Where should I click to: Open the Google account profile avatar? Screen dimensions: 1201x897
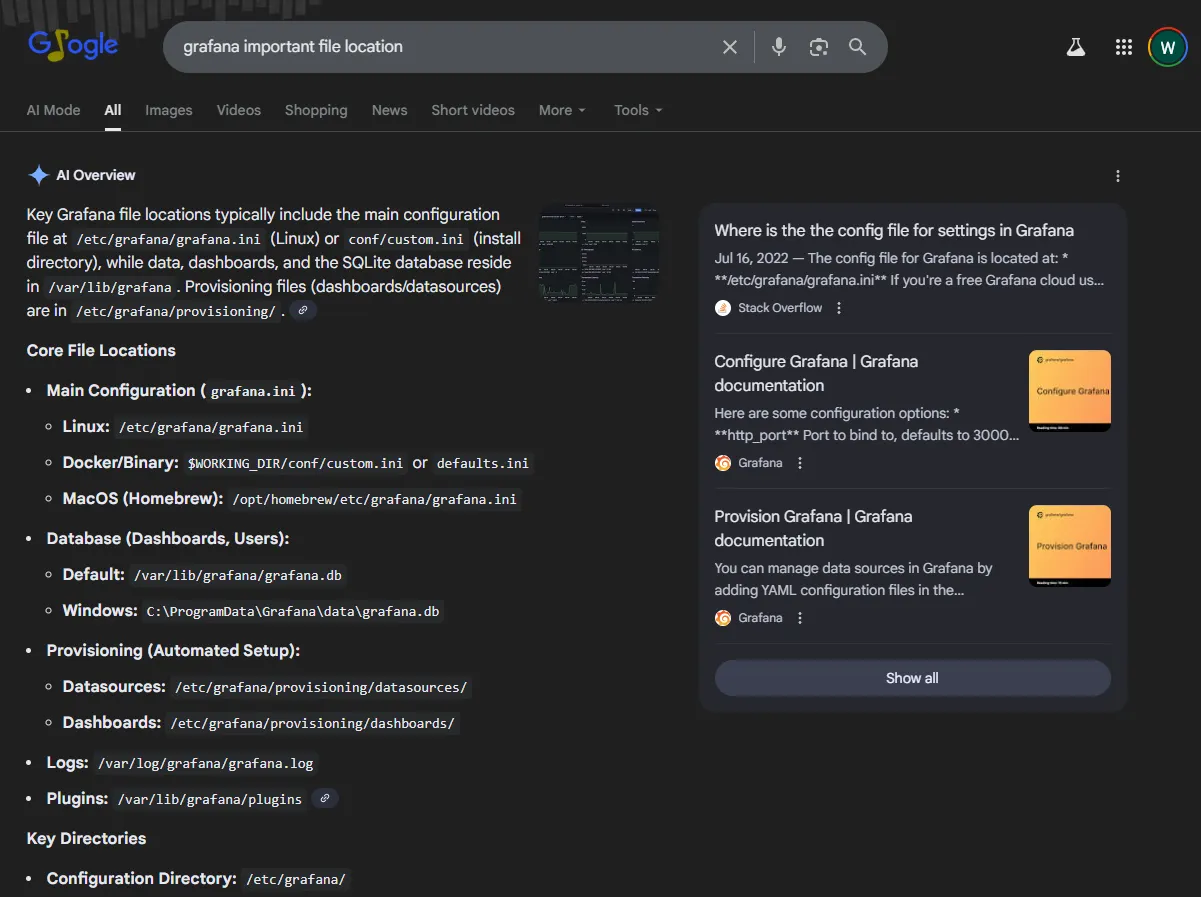click(x=1167, y=47)
